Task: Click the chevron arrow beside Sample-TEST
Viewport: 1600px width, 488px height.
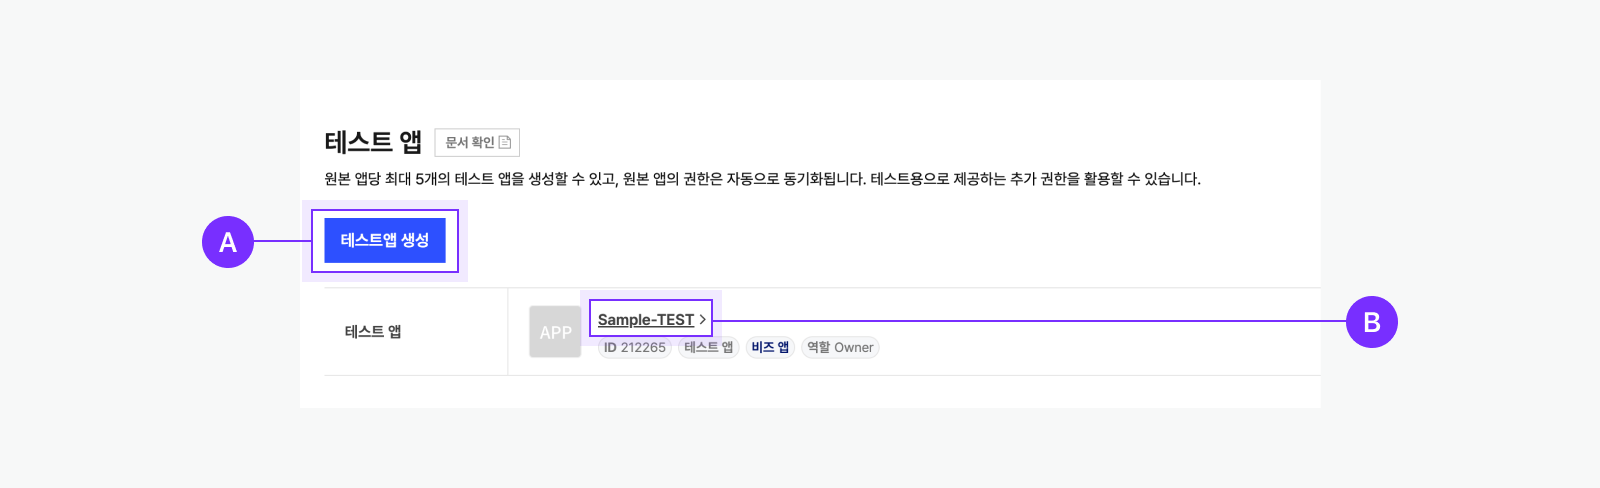Action: 703,319
